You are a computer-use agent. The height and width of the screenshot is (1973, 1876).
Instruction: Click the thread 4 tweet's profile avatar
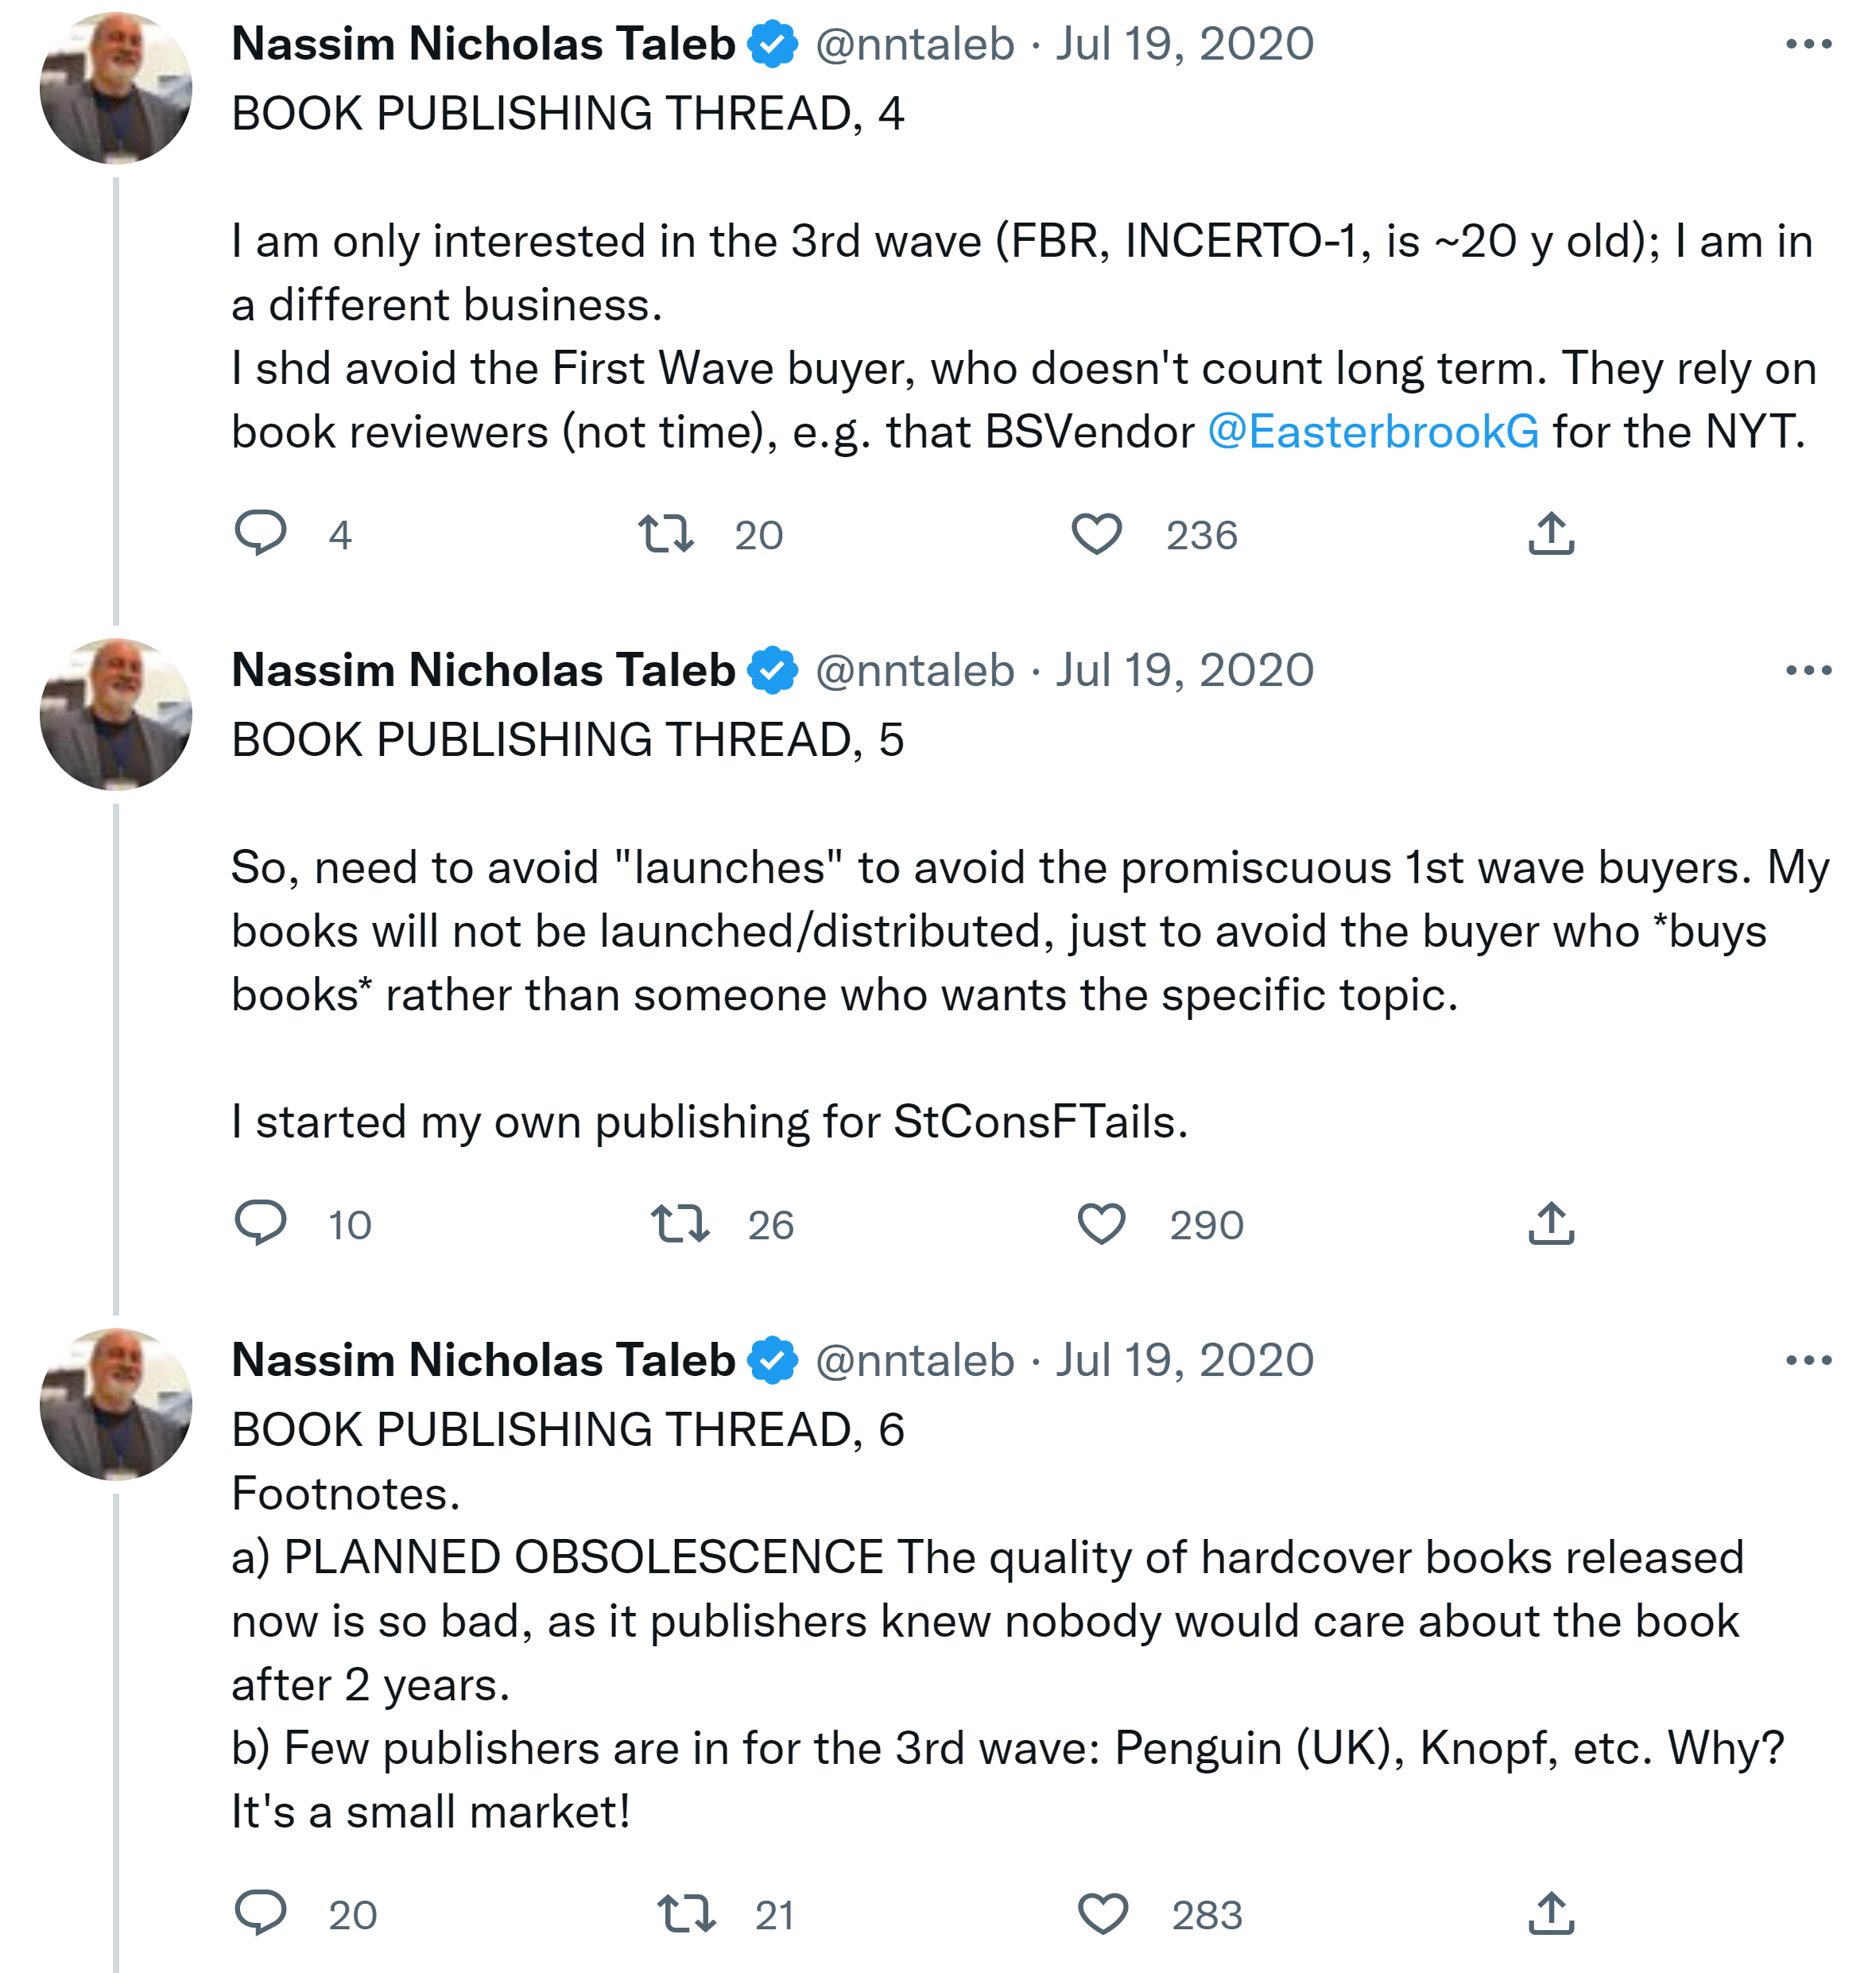point(116,88)
